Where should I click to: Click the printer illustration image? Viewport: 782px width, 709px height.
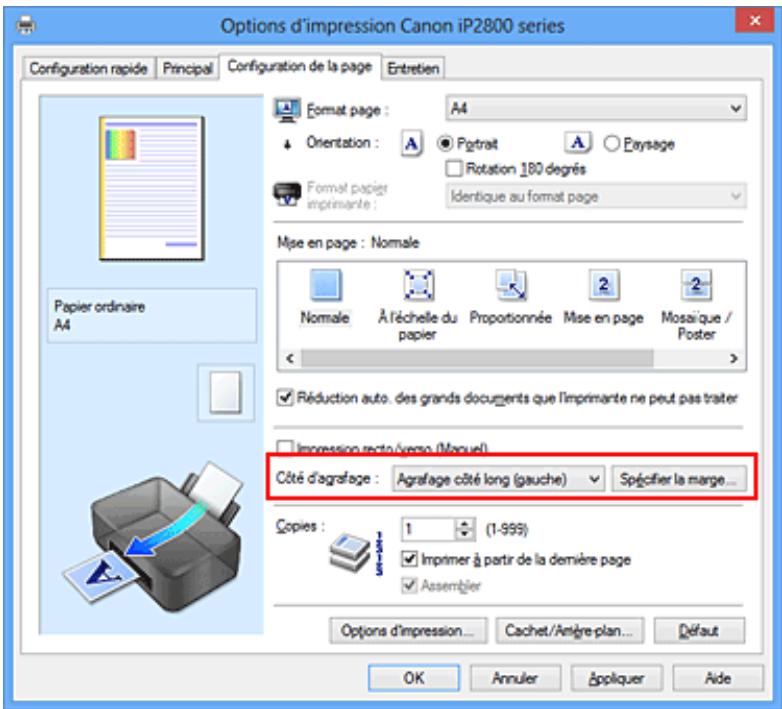coord(154,537)
